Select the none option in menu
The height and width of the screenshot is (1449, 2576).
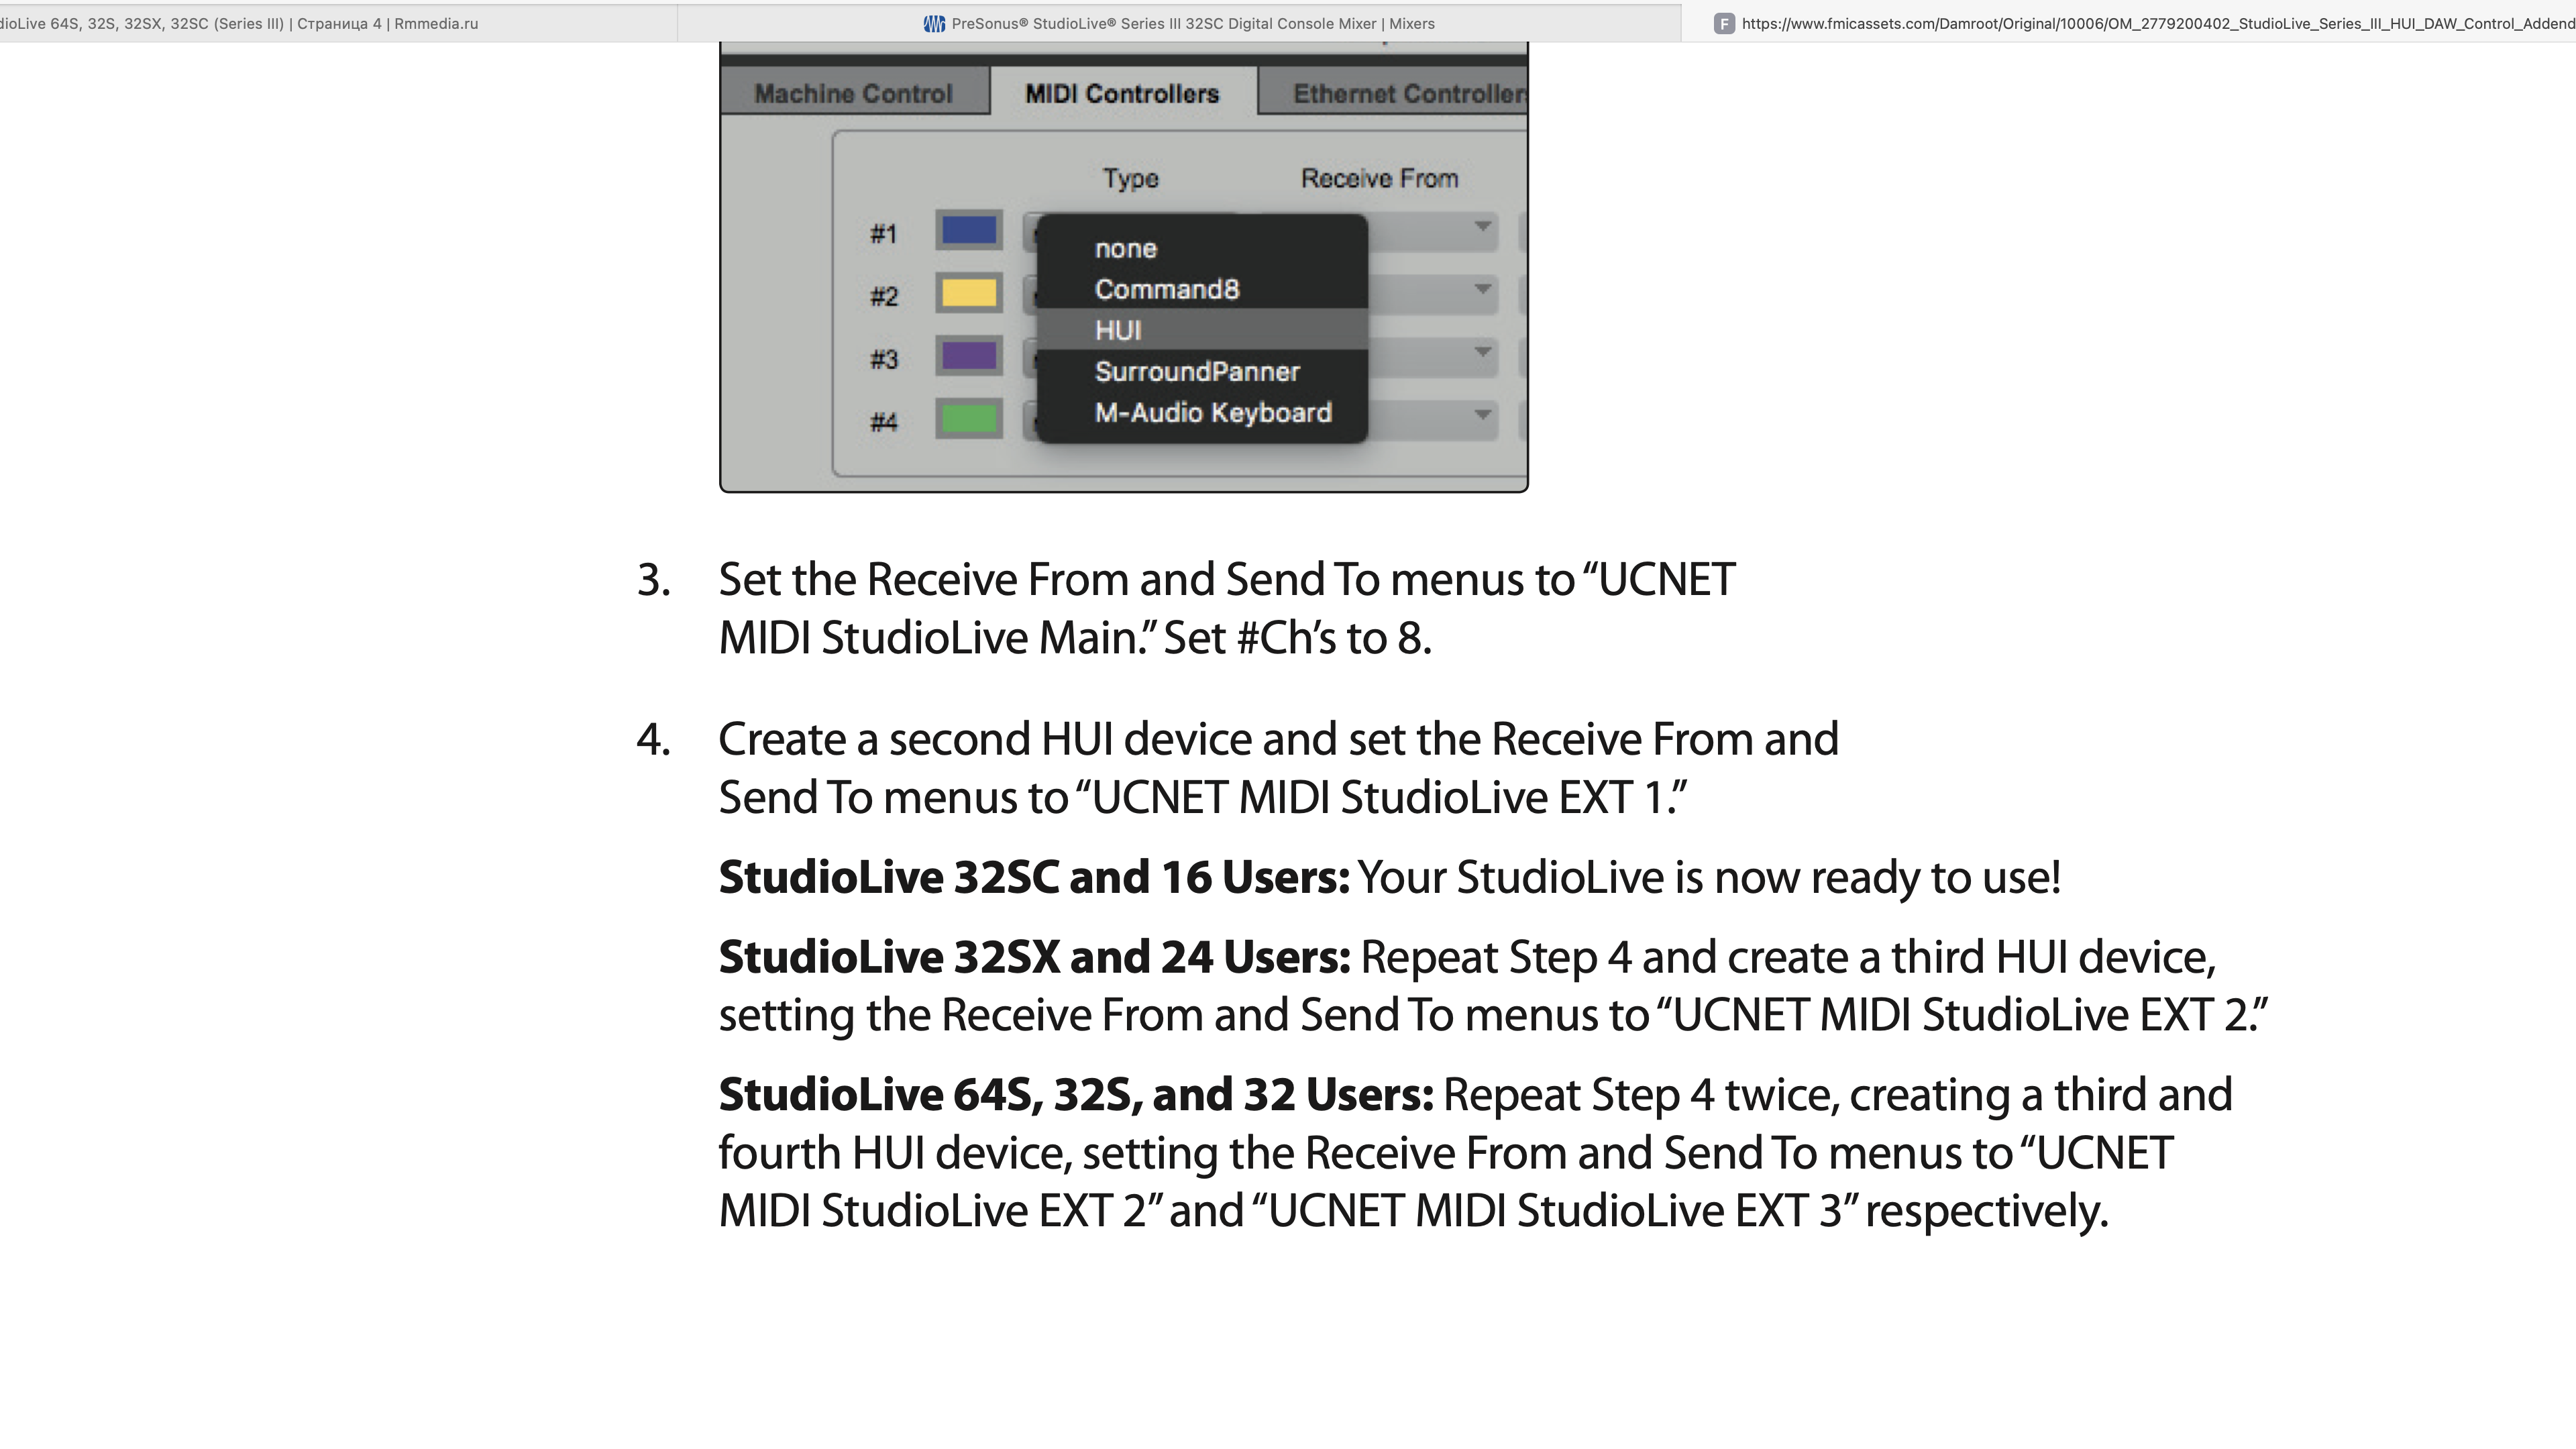1125,248
